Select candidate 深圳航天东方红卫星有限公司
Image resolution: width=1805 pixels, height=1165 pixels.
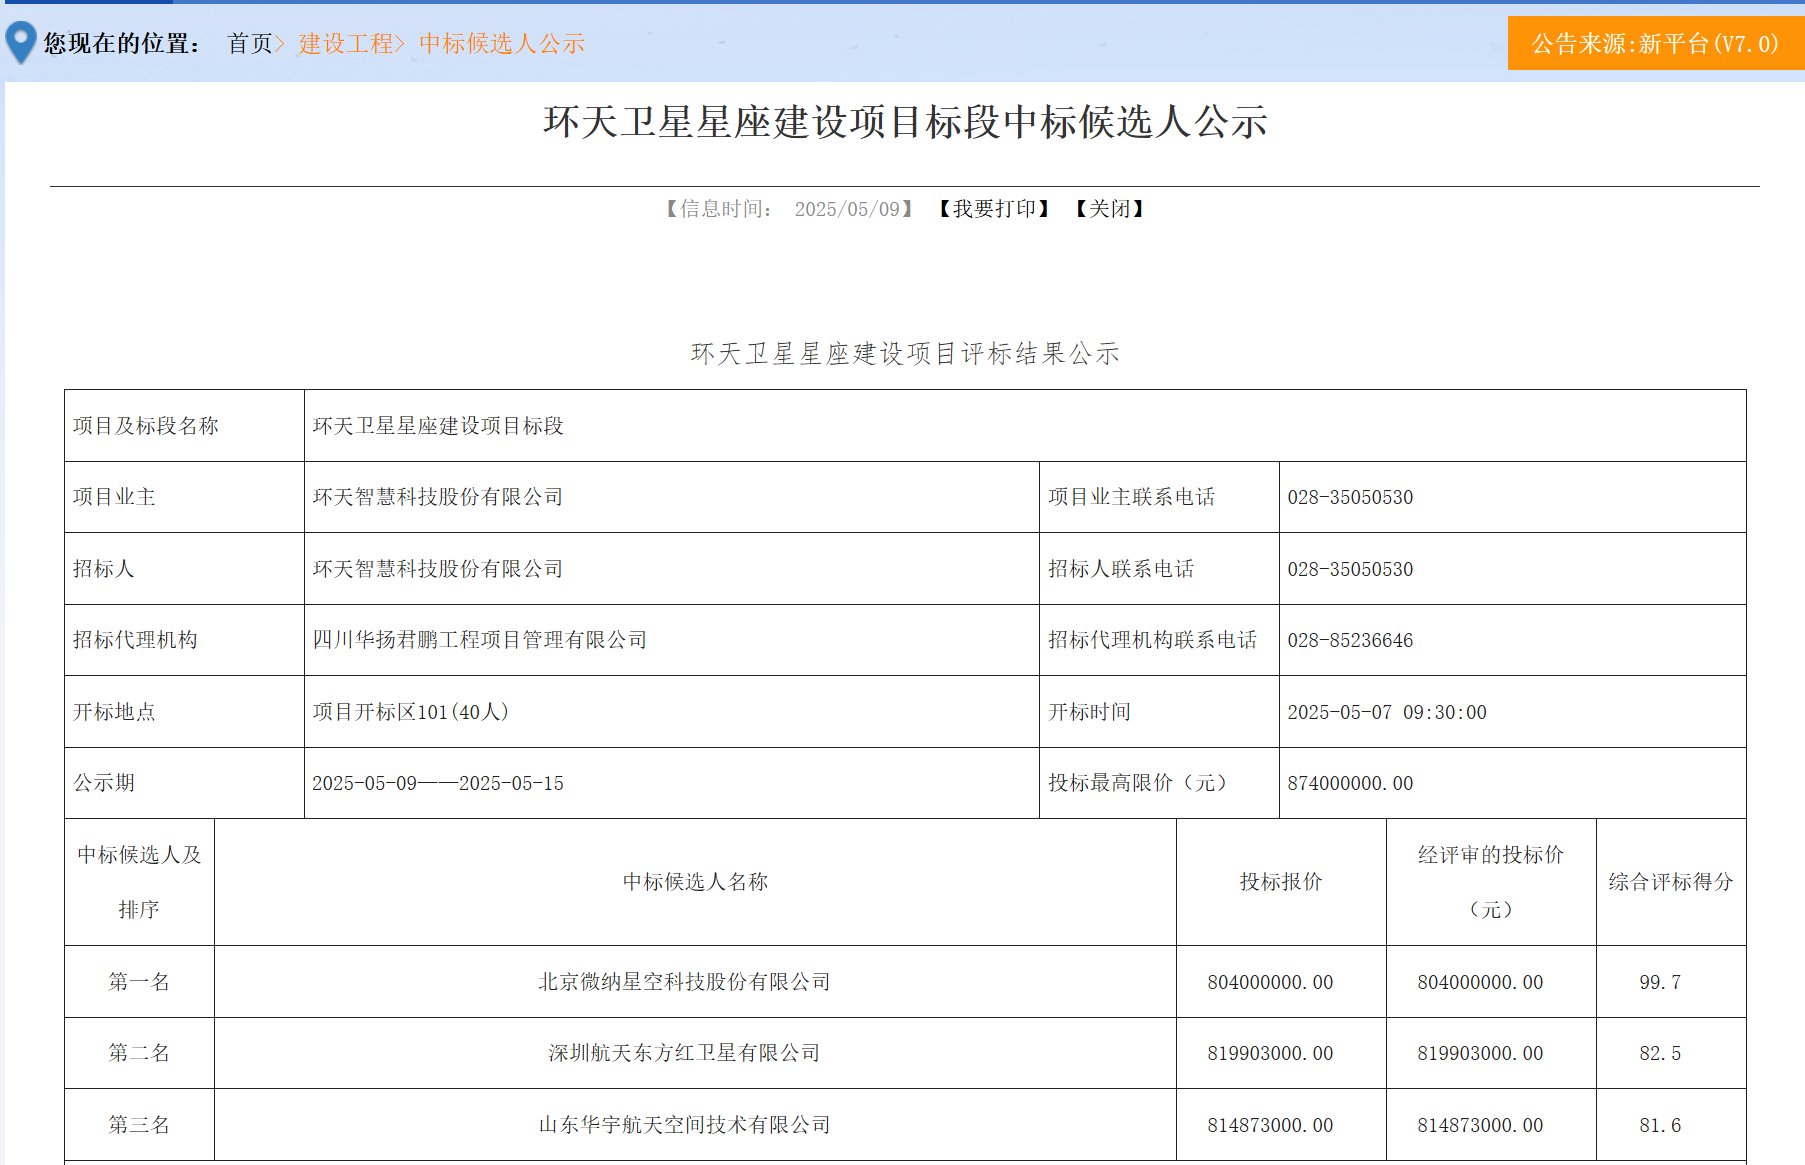[685, 1053]
